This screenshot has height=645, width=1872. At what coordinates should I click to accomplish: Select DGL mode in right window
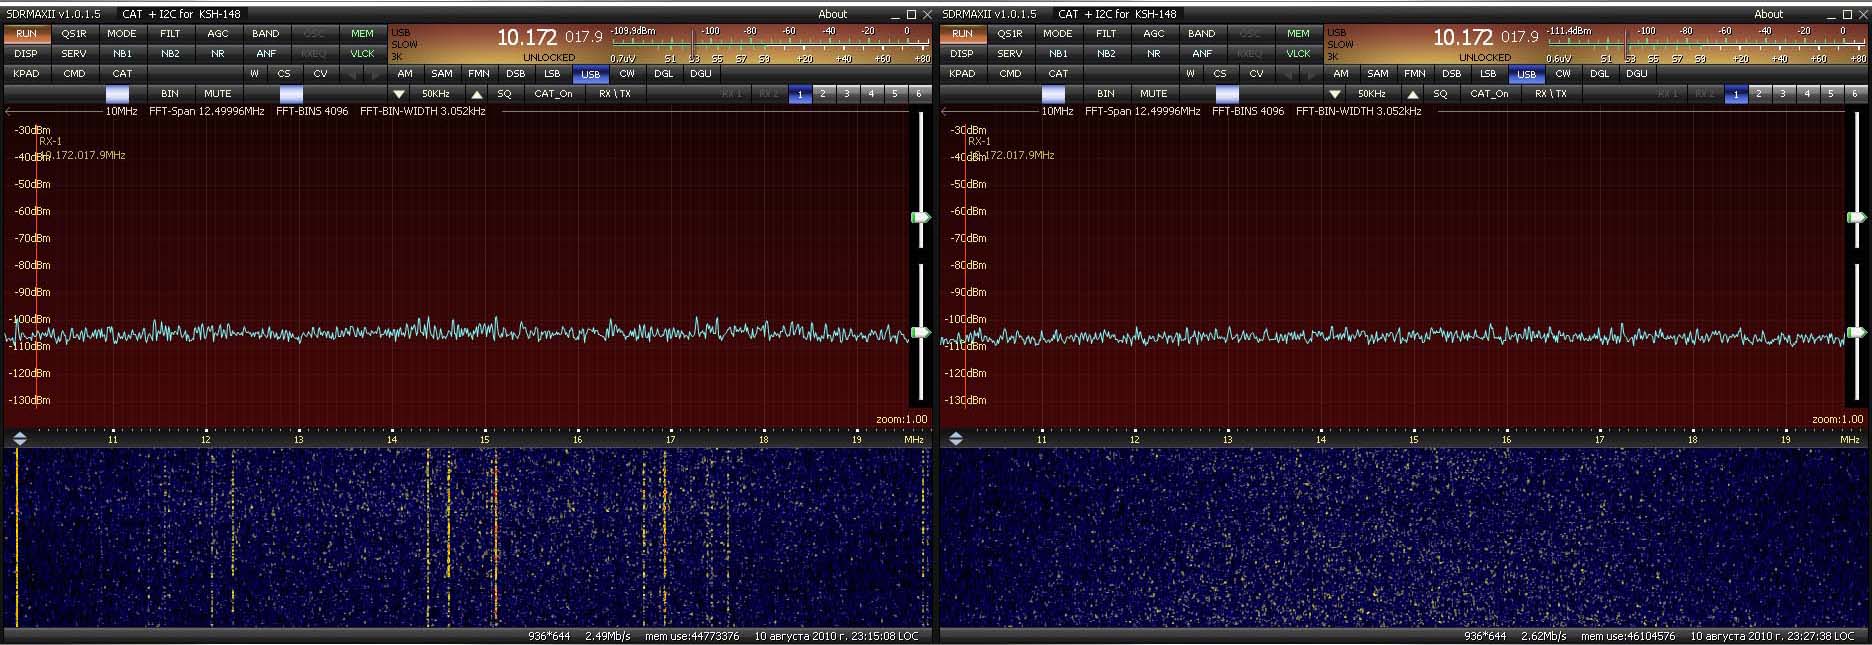(1600, 74)
